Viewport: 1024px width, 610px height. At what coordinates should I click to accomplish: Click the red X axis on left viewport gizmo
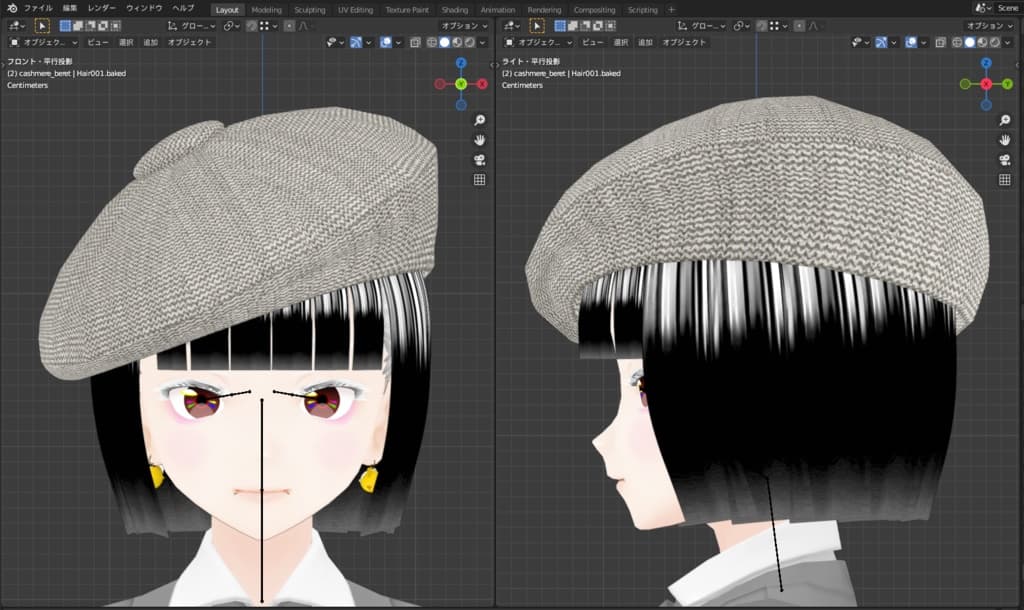tap(482, 84)
